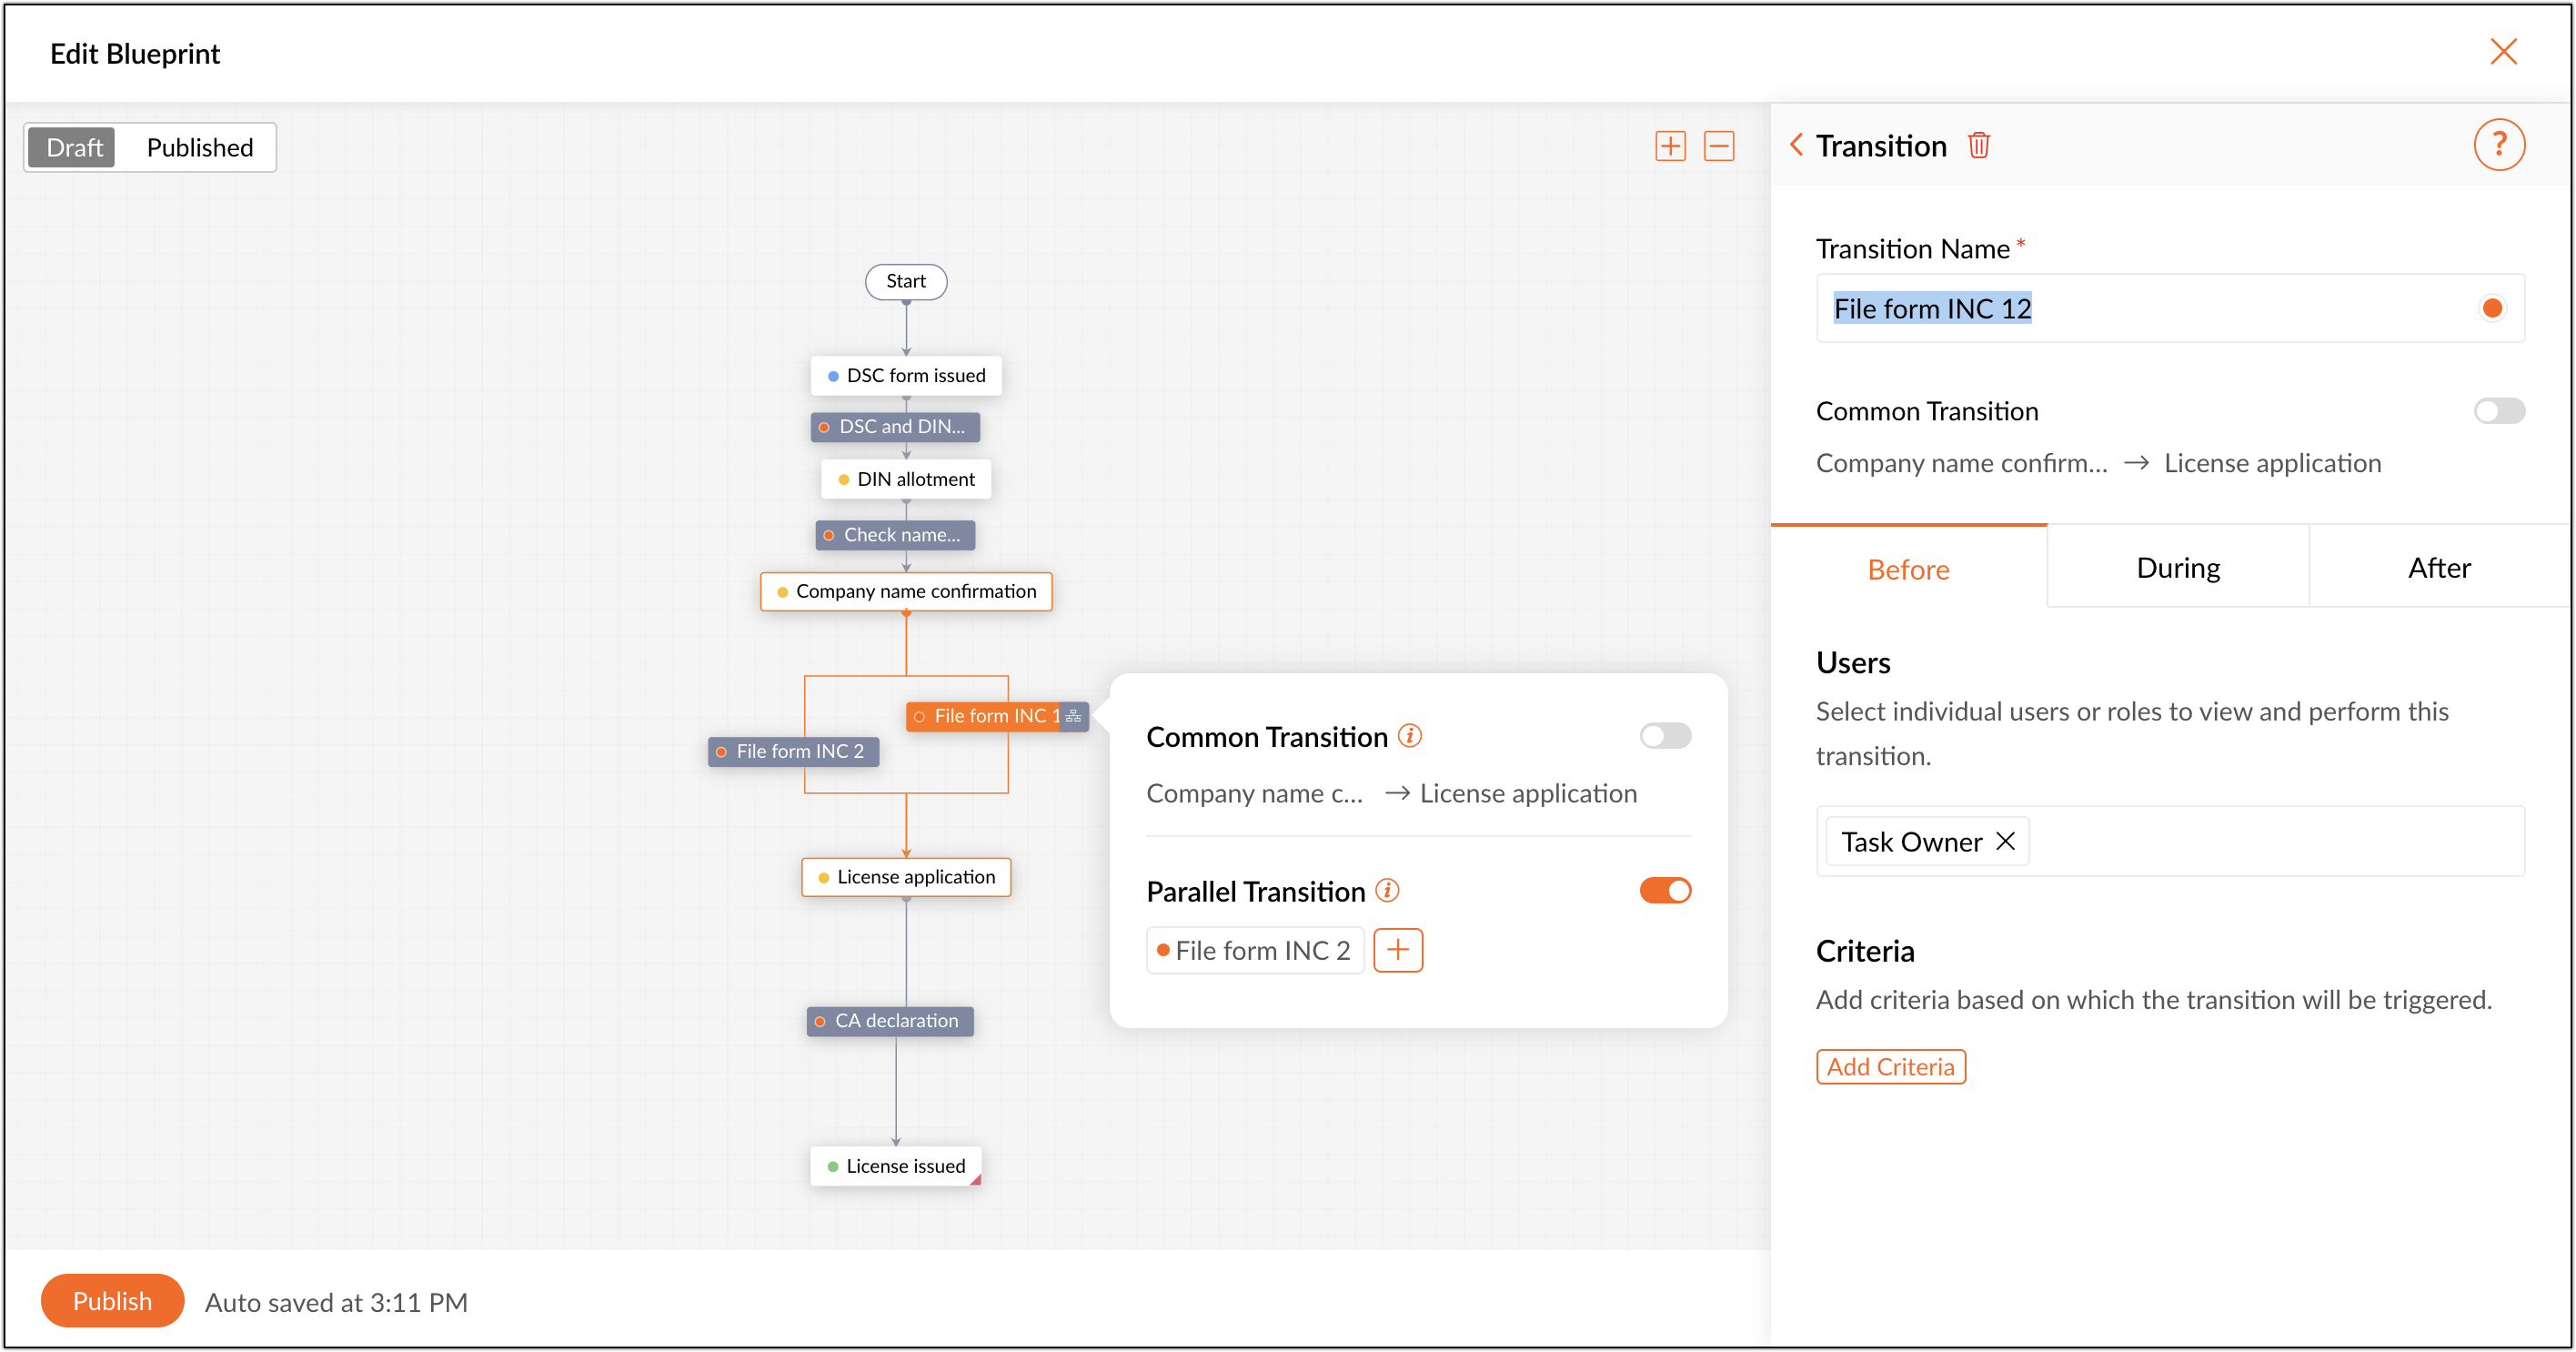Open the help question mark icon
Image resolution: width=2576 pixels, height=1352 pixels.
[x=2498, y=145]
